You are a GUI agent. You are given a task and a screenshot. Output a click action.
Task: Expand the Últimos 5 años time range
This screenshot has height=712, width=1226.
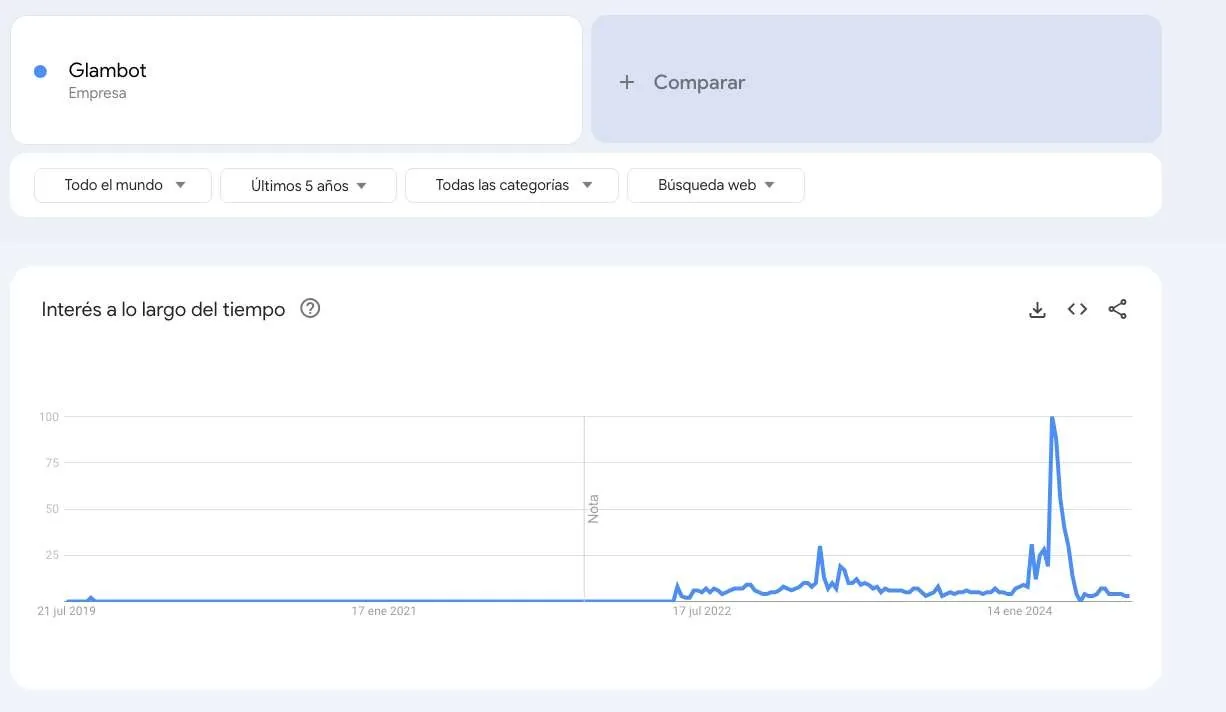[x=308, y=185]
